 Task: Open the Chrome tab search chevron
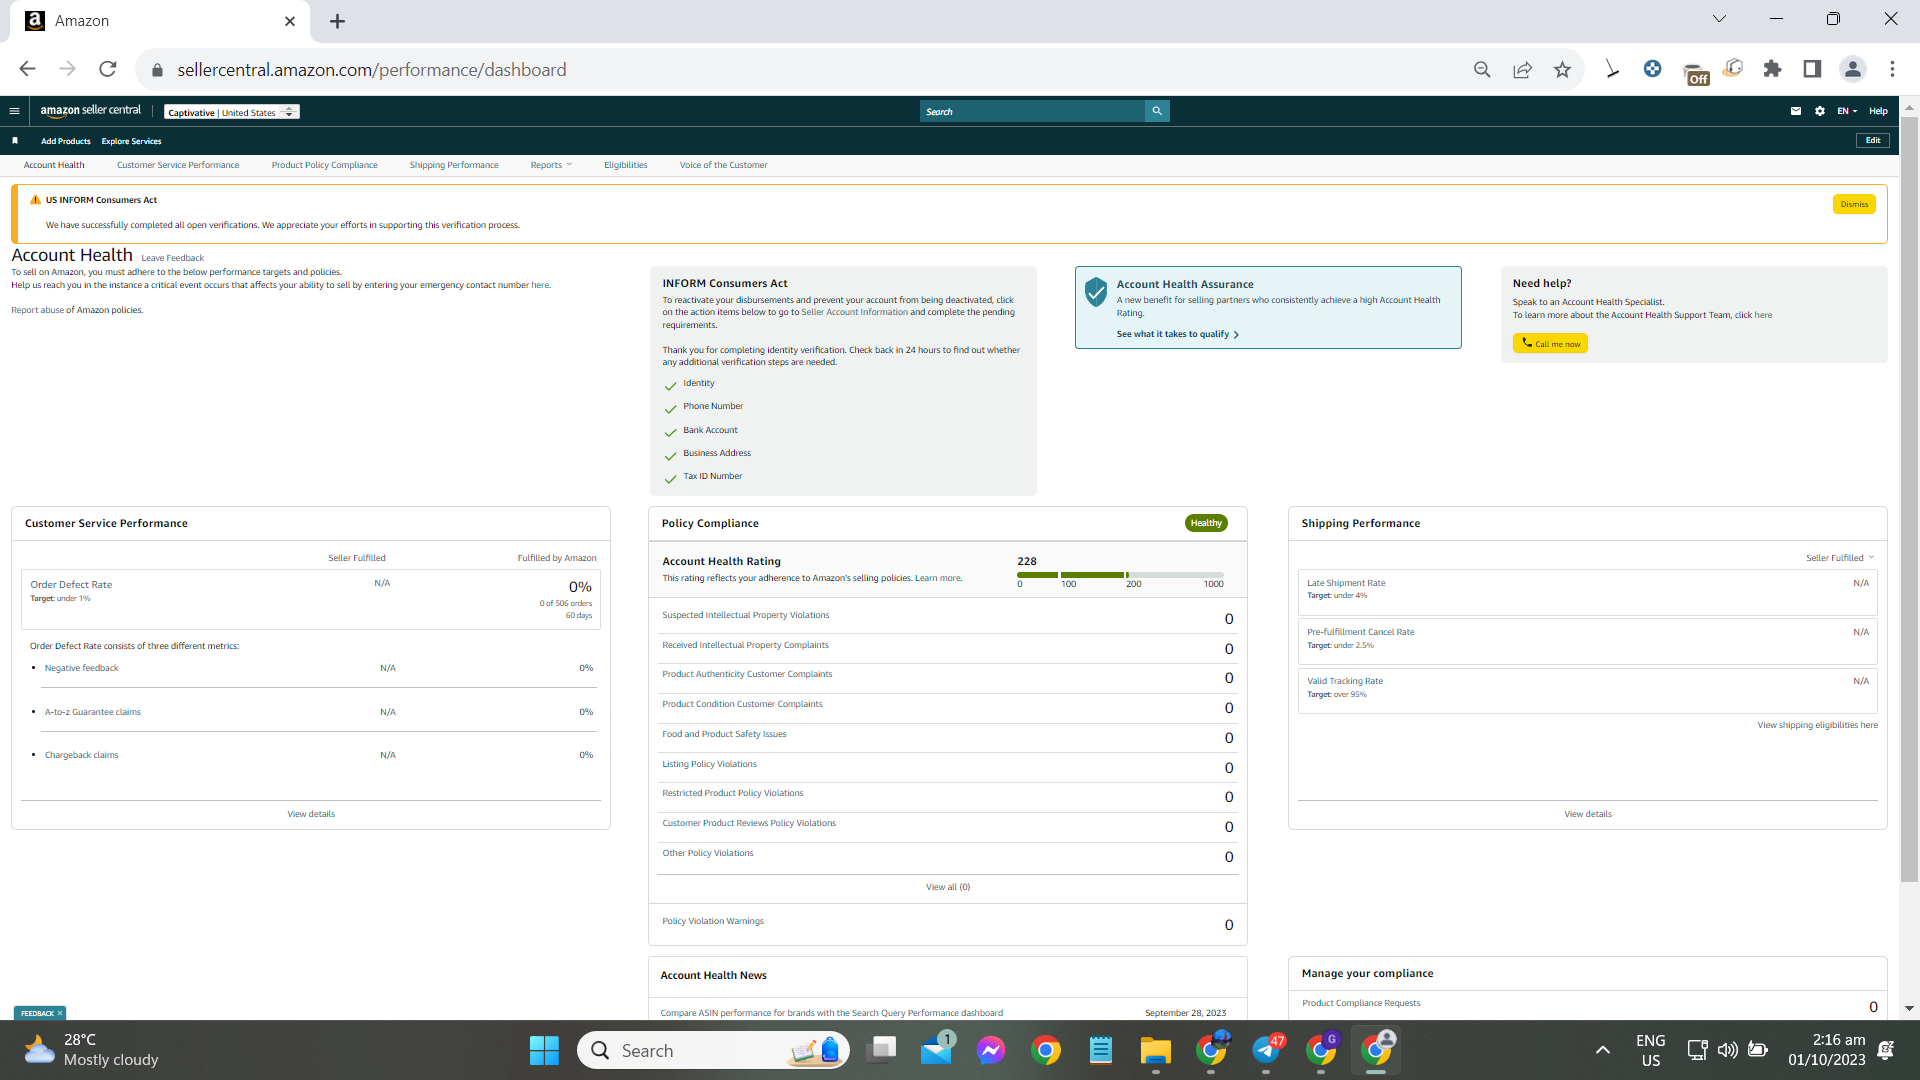click(1719, 19)
